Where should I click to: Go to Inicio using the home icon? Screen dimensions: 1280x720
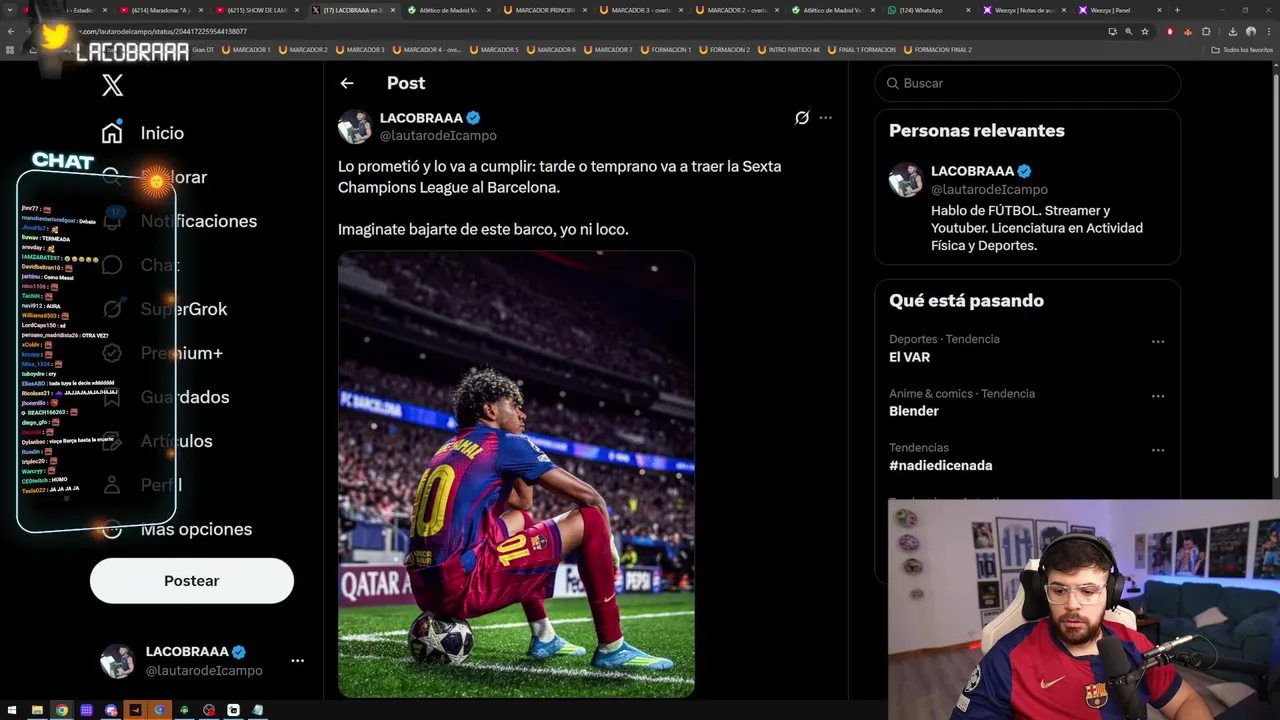[x=112, y=133]
